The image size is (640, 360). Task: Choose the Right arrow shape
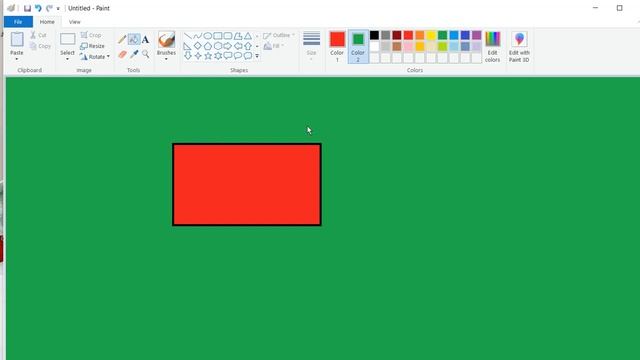pyautogui.click(x=228, y=46)
